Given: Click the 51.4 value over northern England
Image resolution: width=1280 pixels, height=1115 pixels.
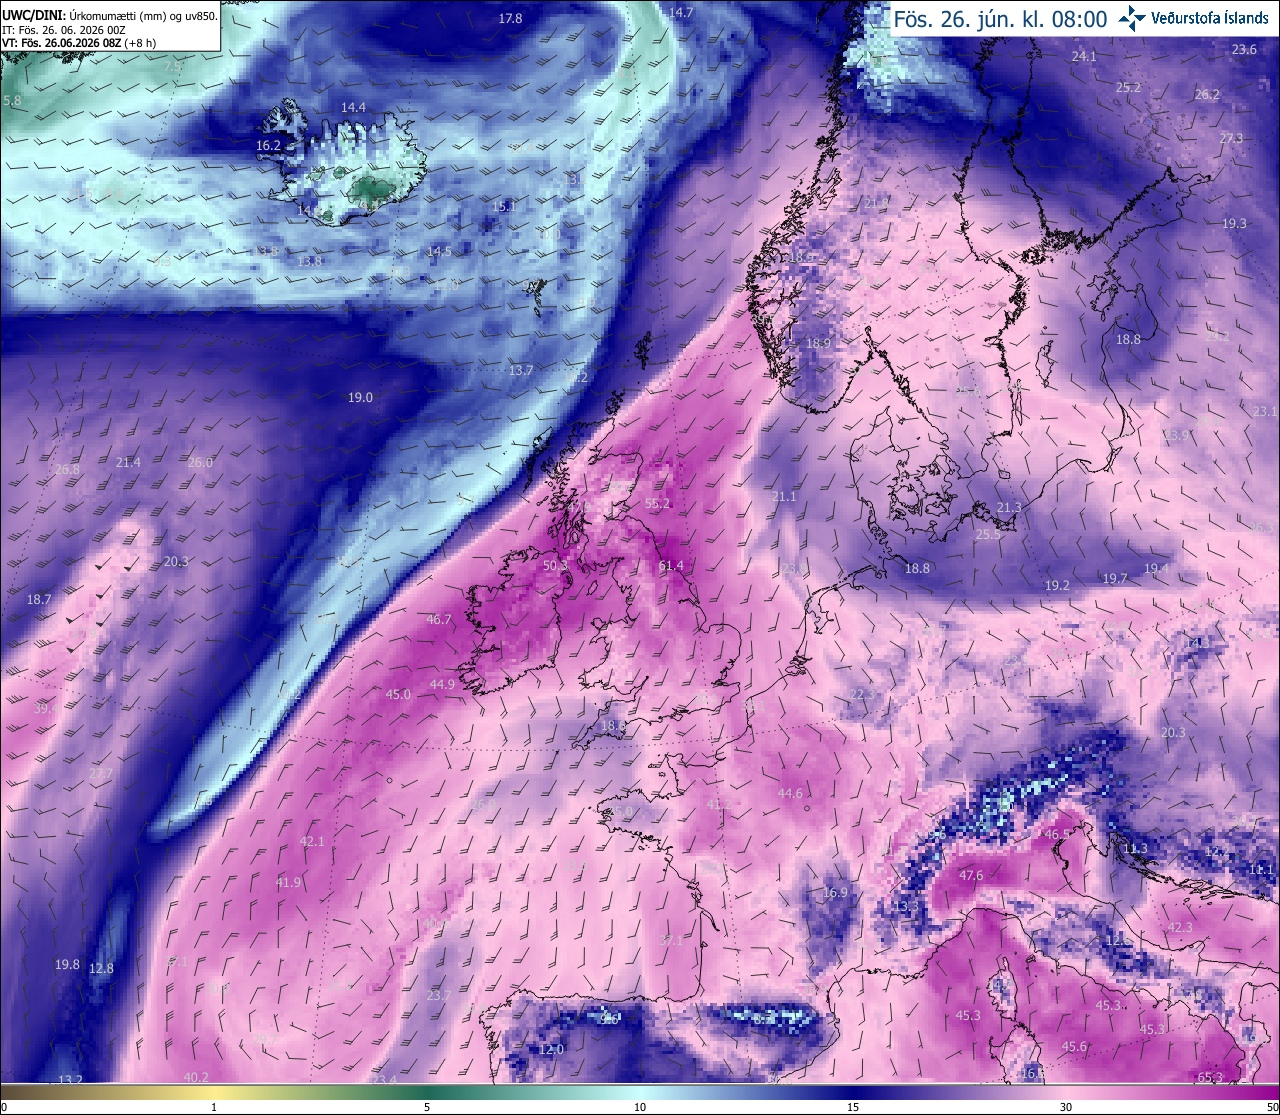Looking at the screenshot, I should pyautogui.click(x=672, y=566).
